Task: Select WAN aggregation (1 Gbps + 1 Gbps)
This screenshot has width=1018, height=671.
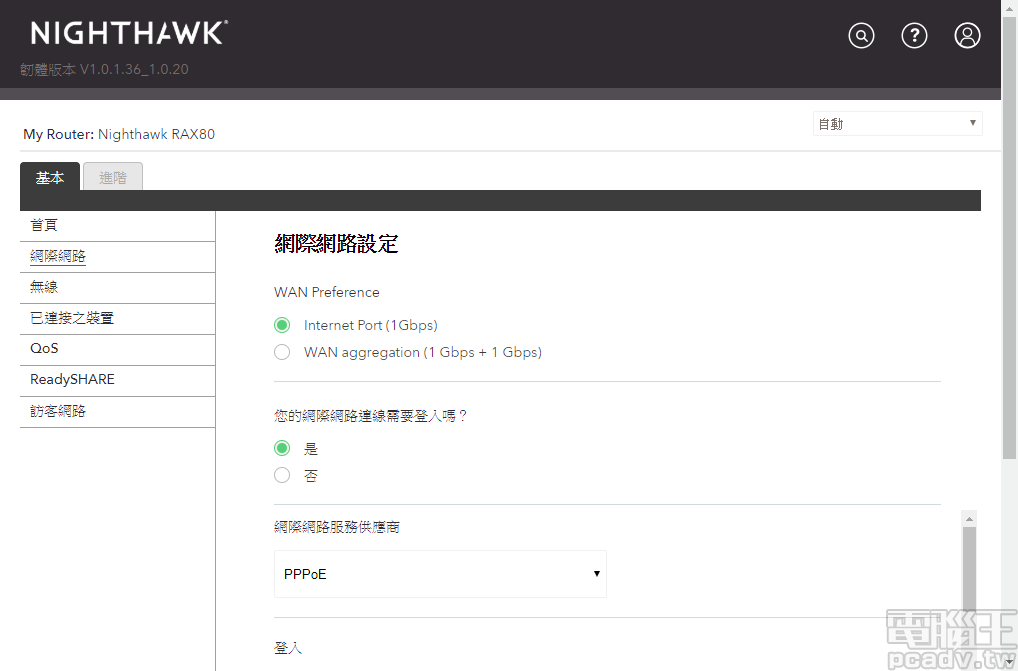Action: tap(282, 352)
